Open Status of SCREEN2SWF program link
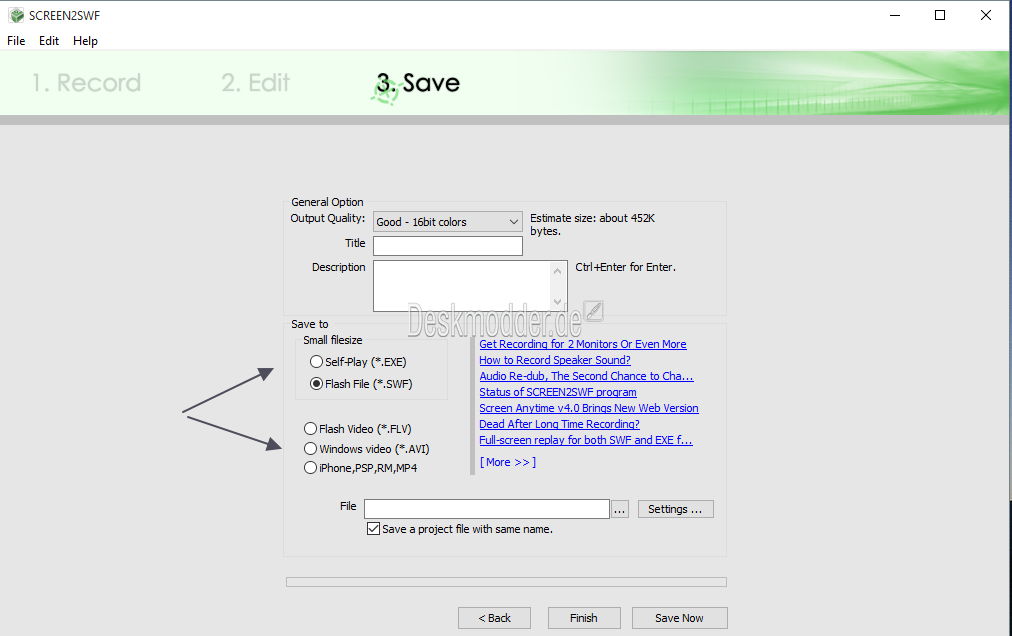The height and width of the screenshot is (636, 1012). pyautogui.click(x=558, y=392)
